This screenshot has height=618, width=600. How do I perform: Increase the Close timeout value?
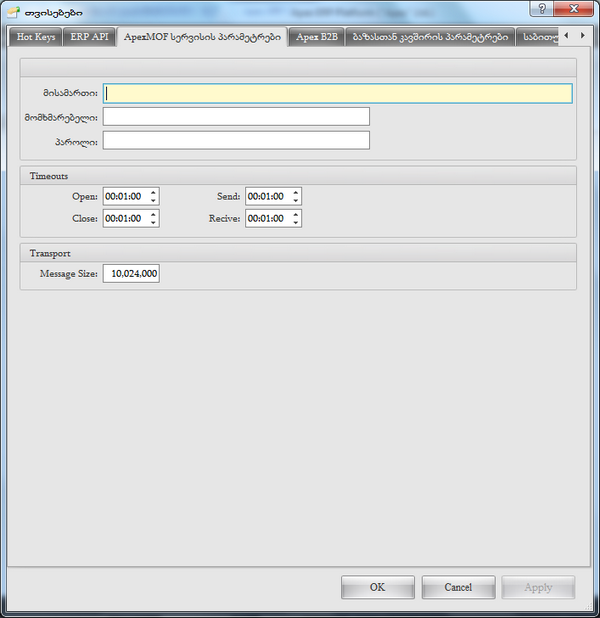point(153,213)
